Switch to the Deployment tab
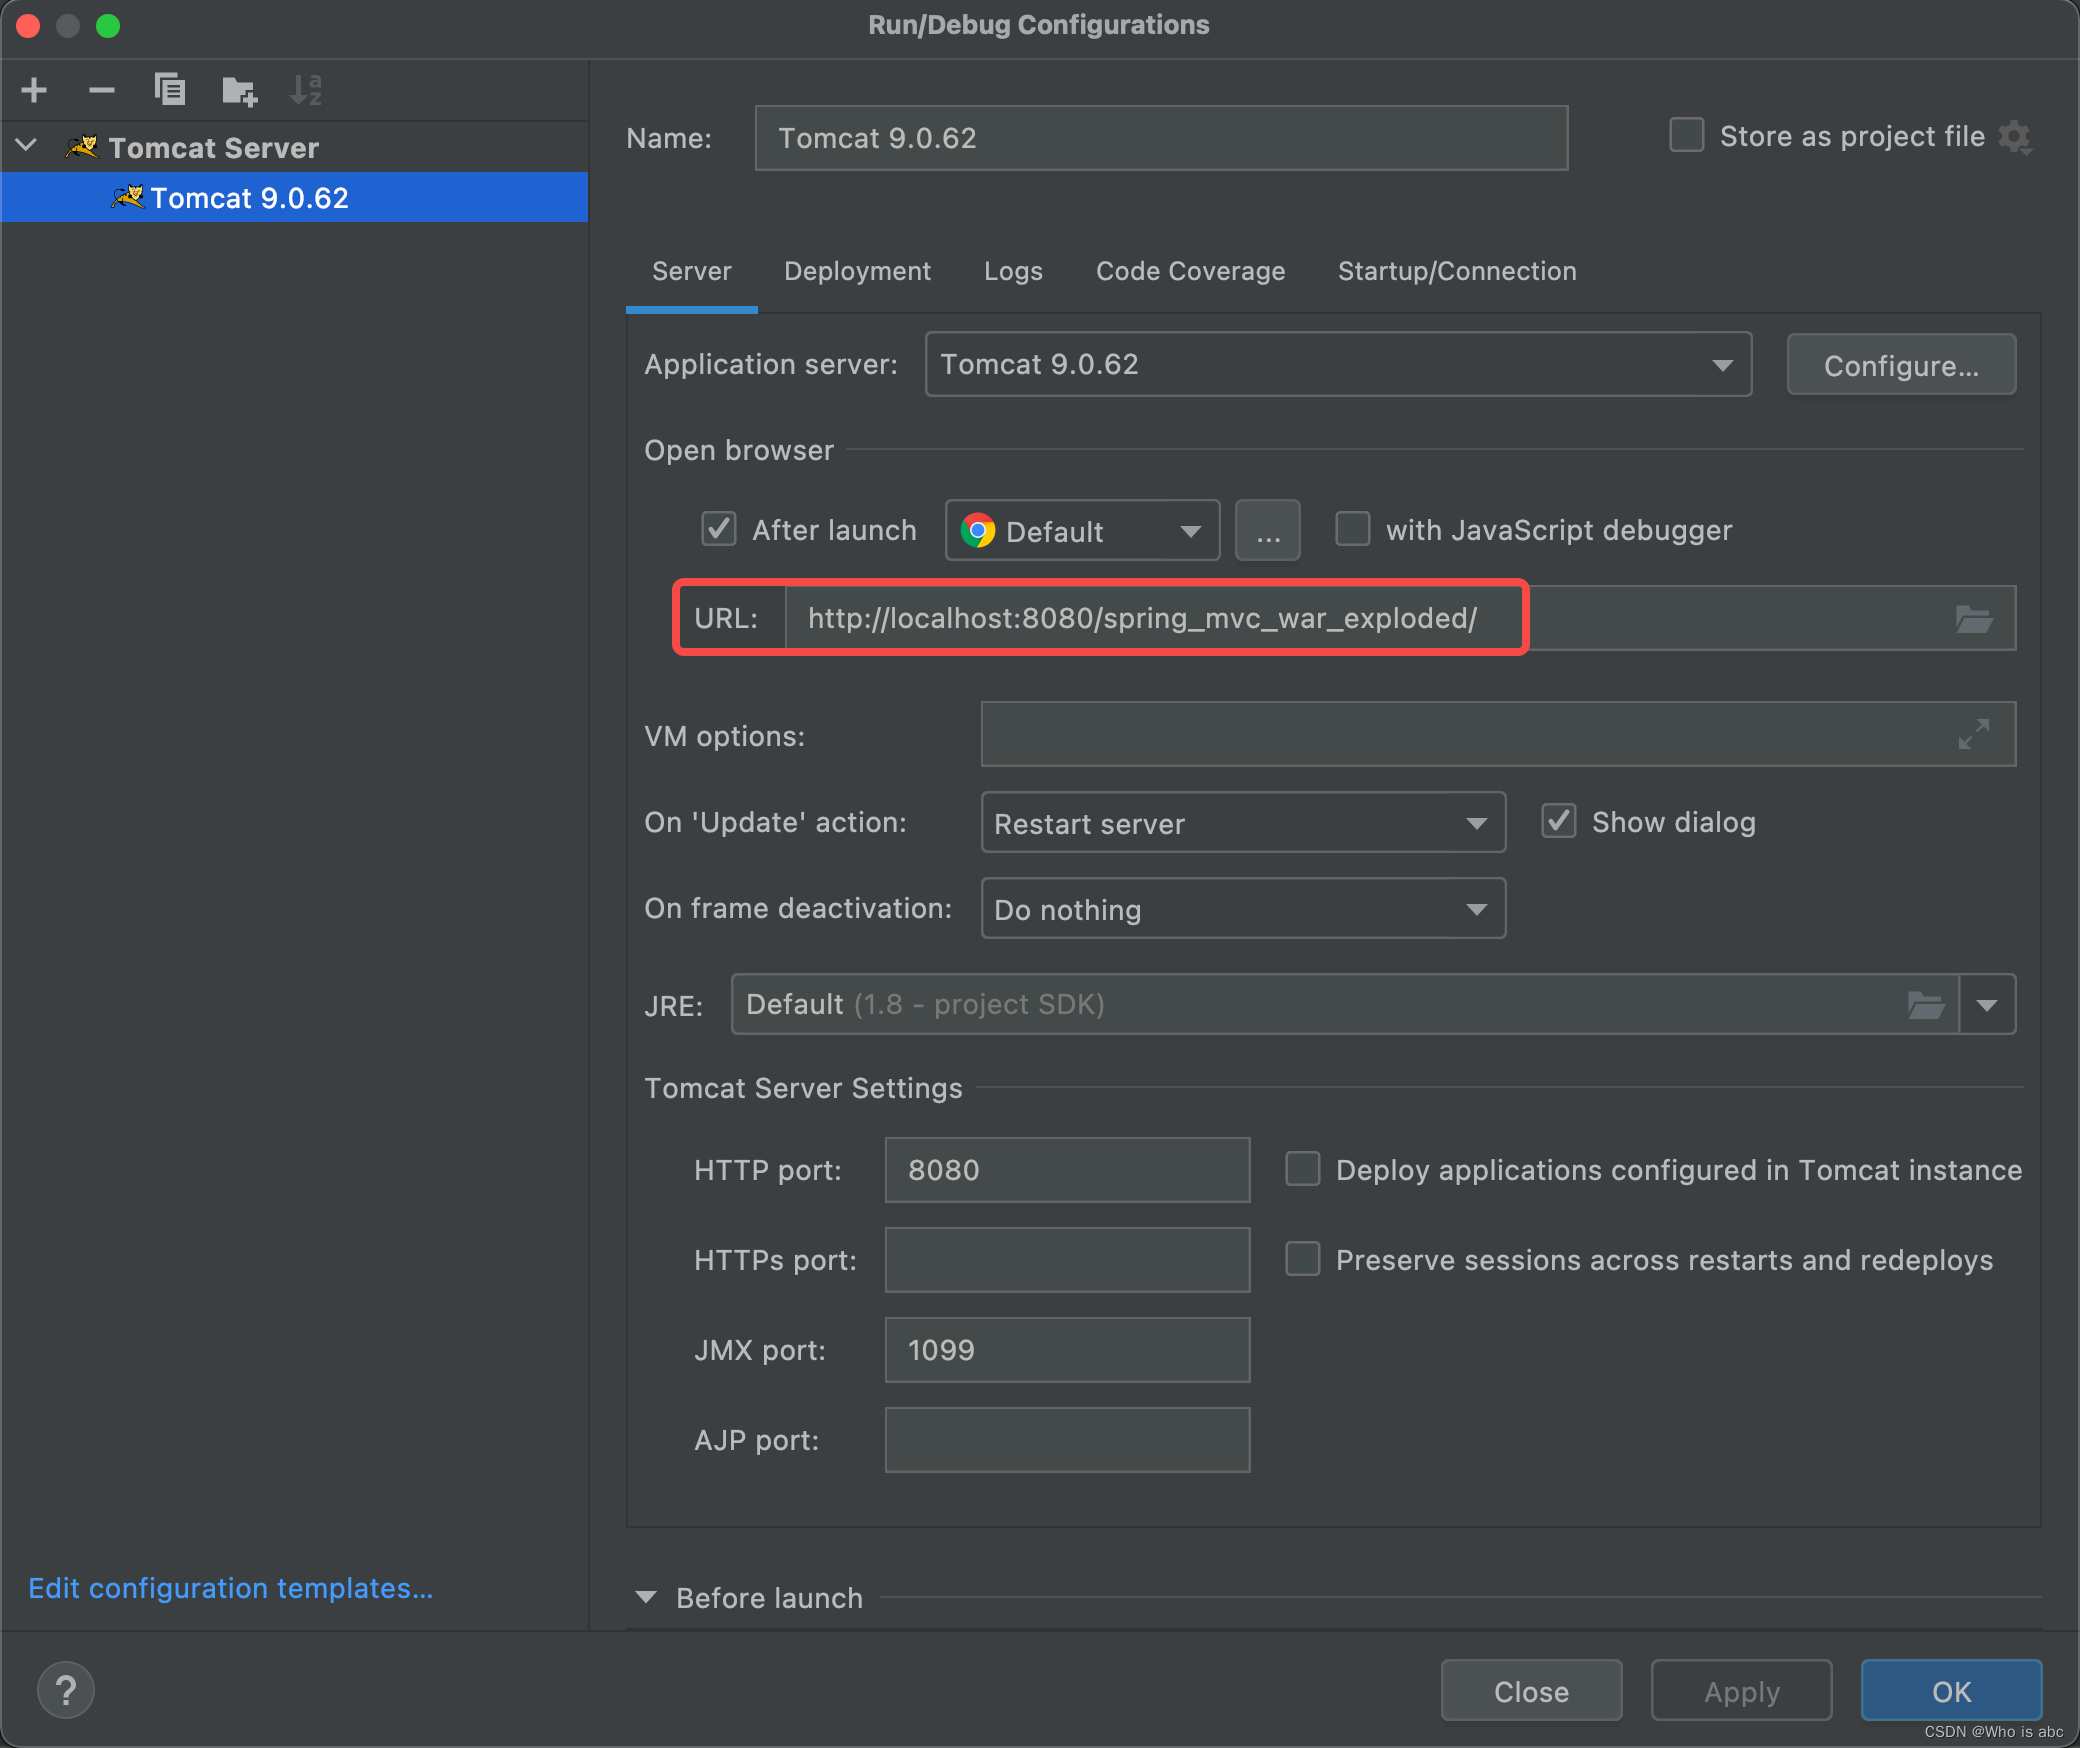Image resolution: width=2080 pixels, height=1748 pixels. tap(857, 271)
